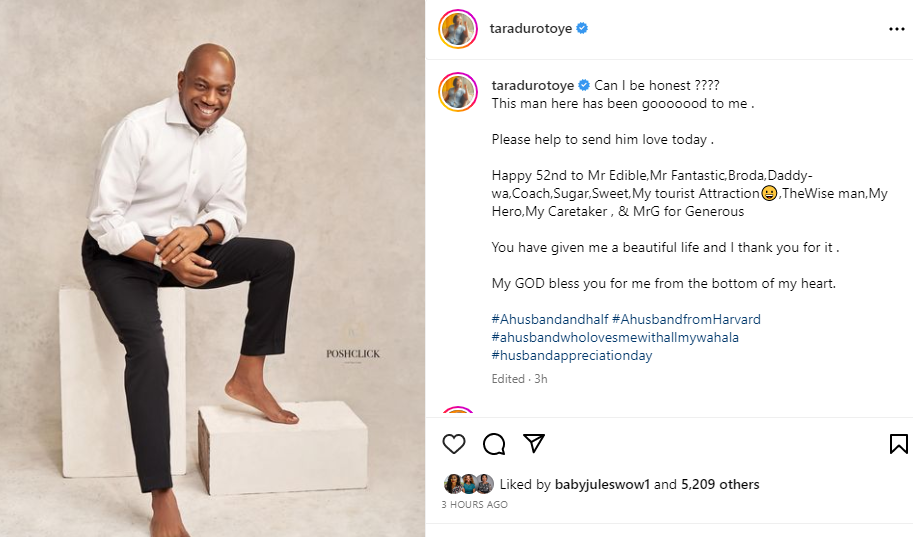The height and width of the screenshot is (537, 913).
Task: Open caption author profile picture
Action: tap(458, 91)
